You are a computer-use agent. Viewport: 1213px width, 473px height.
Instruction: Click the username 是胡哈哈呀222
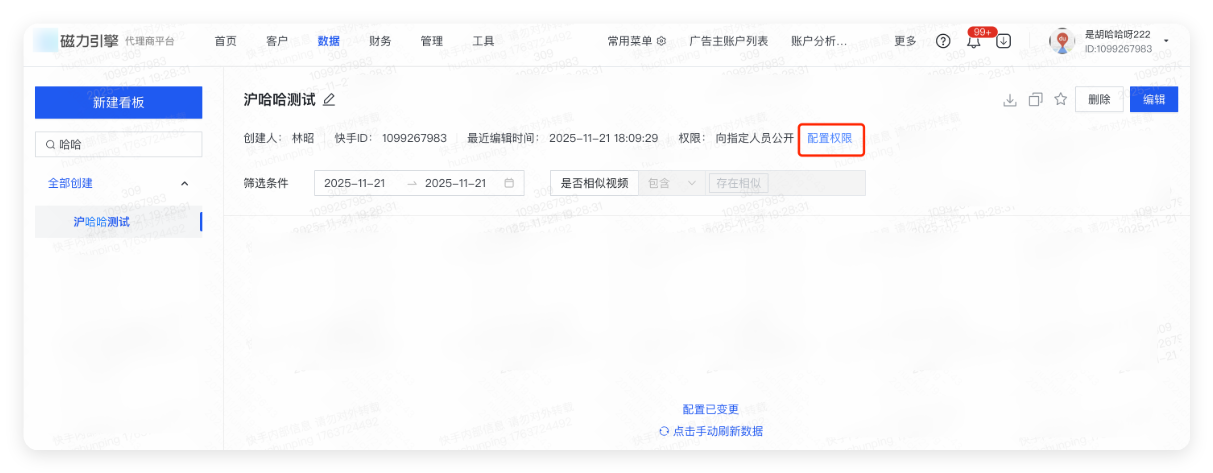click(x=1118, y=34)
